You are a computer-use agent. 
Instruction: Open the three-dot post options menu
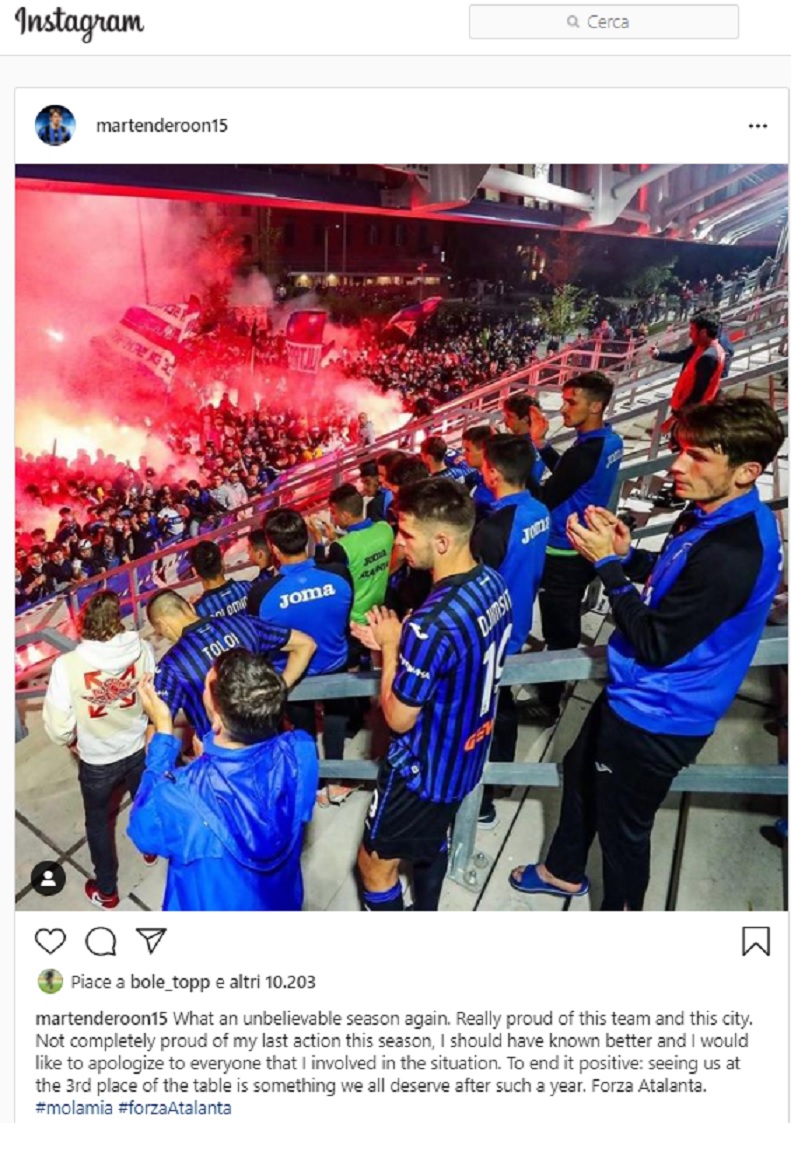point(758,125)
